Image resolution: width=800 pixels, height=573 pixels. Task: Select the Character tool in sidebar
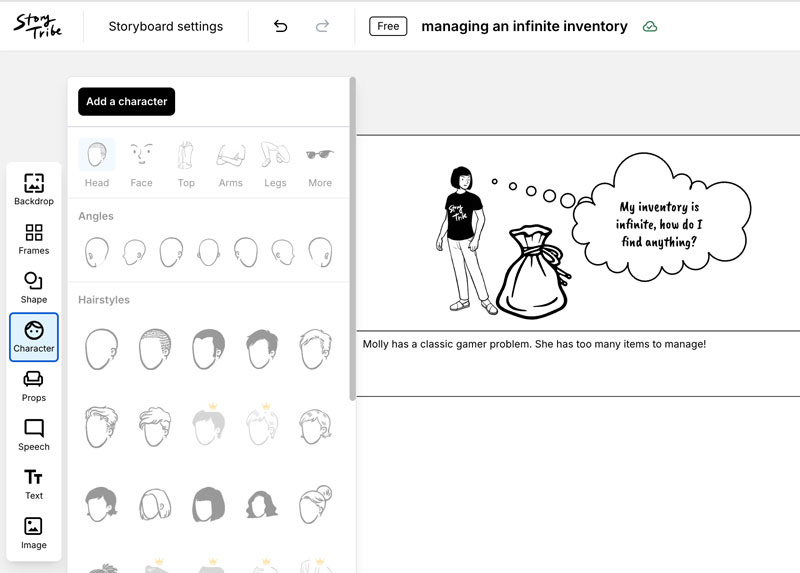click(x=34, y=337)
